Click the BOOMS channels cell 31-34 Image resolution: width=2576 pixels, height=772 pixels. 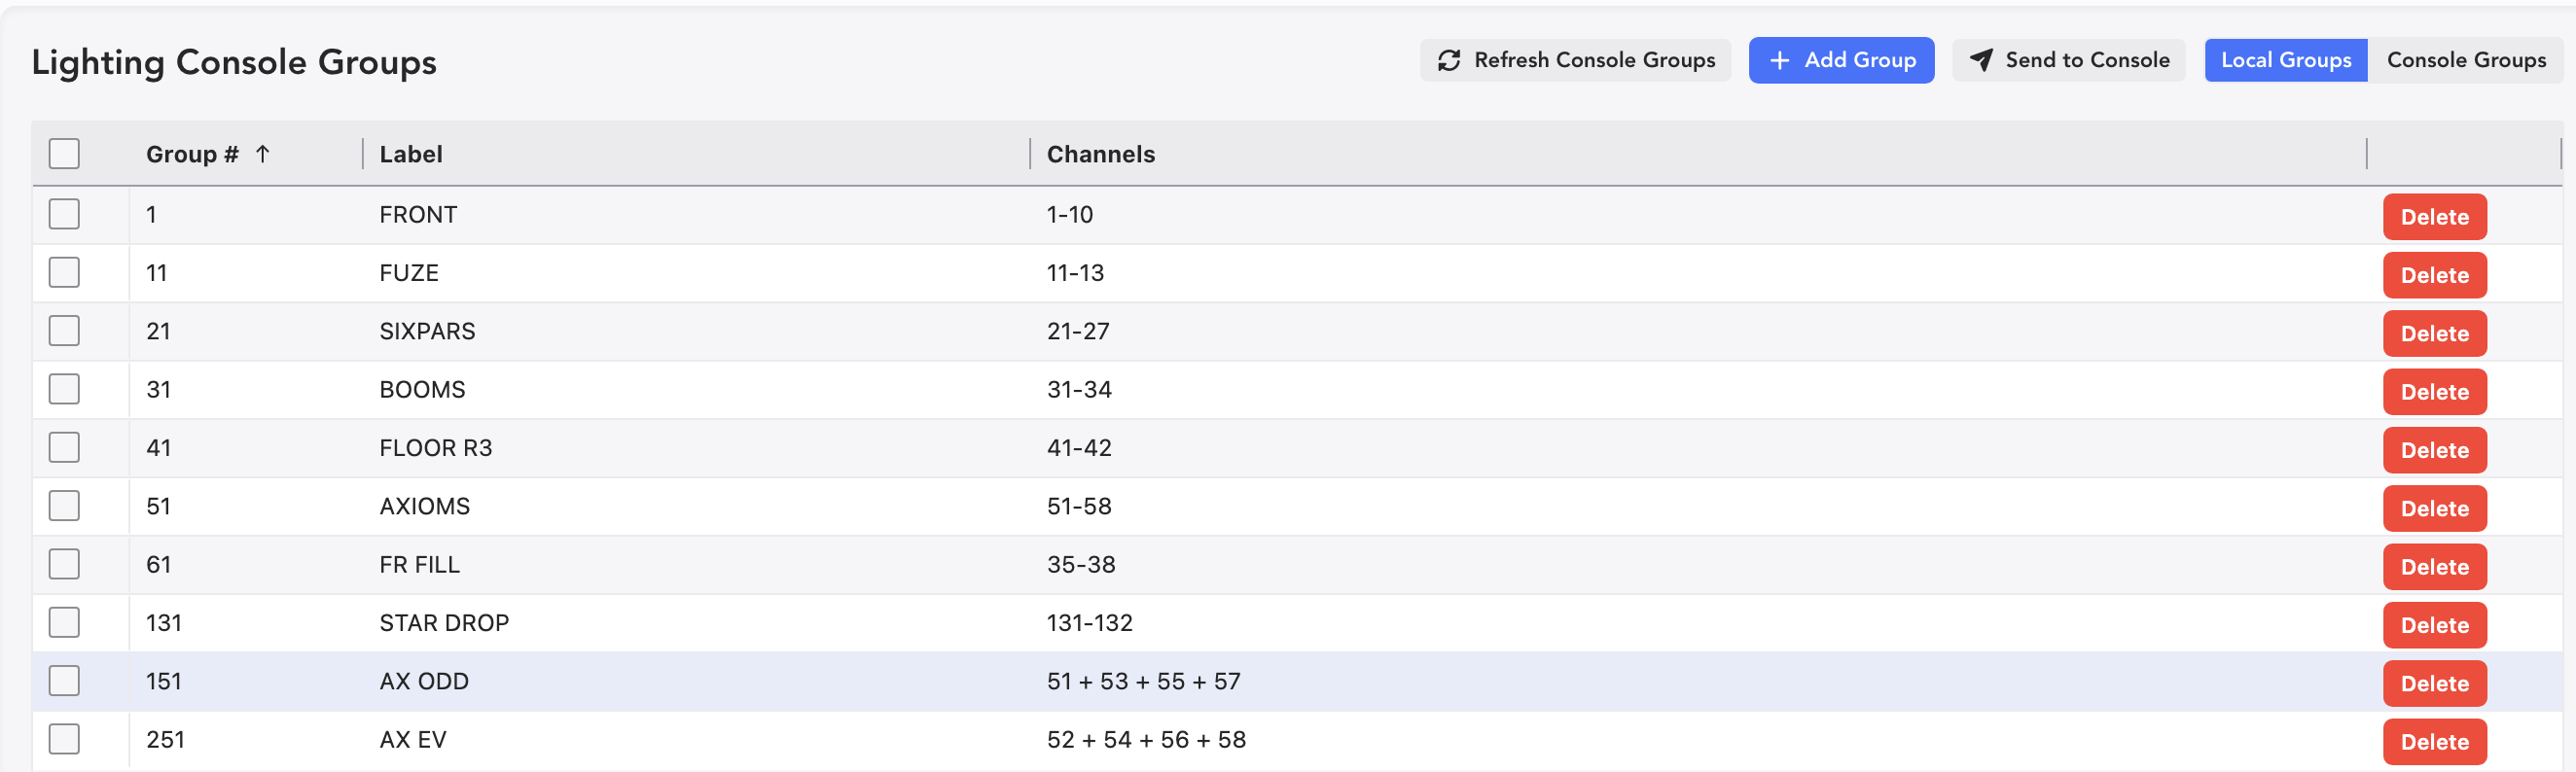(x=1079, y=390)
